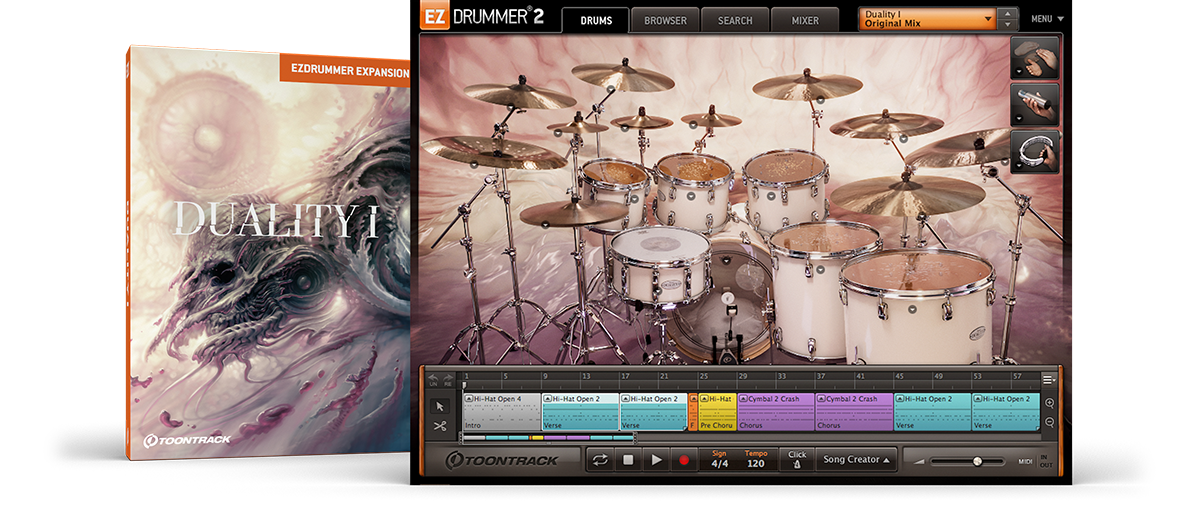Open the Song Creator panel
Screen dimensions: 1200x517
click(x=856, y=460)
